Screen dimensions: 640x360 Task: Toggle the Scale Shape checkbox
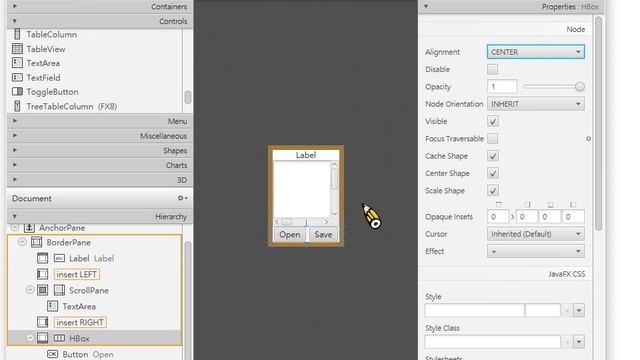point(493,191)
